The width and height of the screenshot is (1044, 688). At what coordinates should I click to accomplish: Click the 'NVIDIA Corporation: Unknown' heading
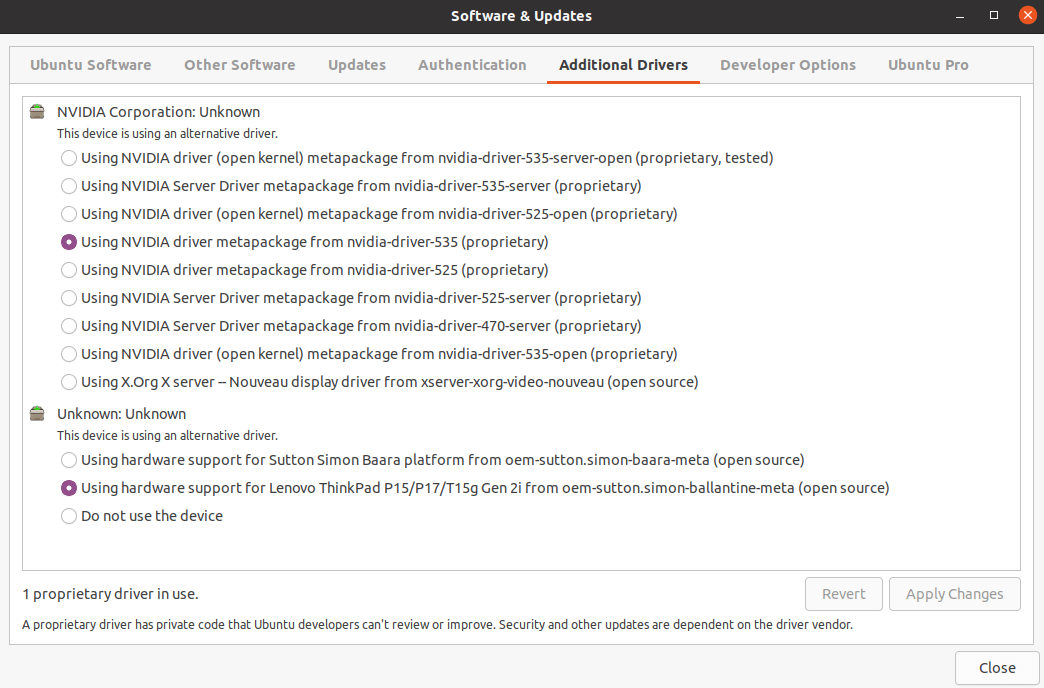tap(158, 112)
